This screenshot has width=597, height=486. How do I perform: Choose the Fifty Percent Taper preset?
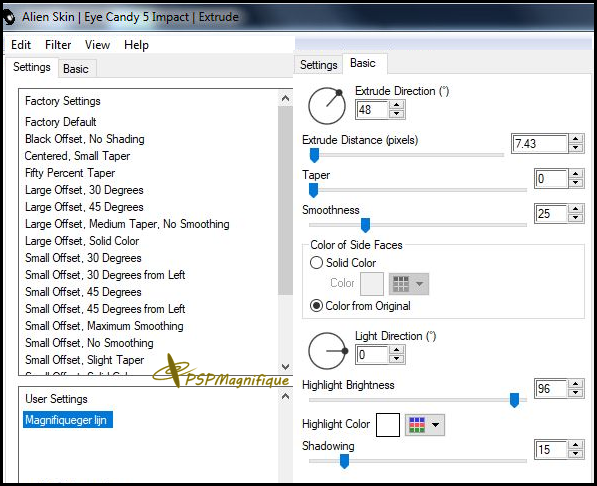(70, 173)
